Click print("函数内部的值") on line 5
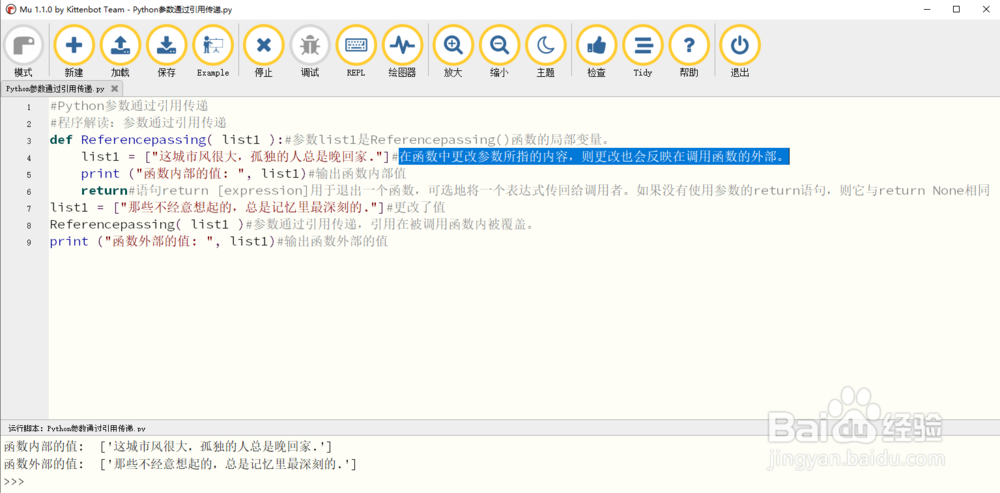Viewport: 1000px width, 493px height. tap(195, 173)
